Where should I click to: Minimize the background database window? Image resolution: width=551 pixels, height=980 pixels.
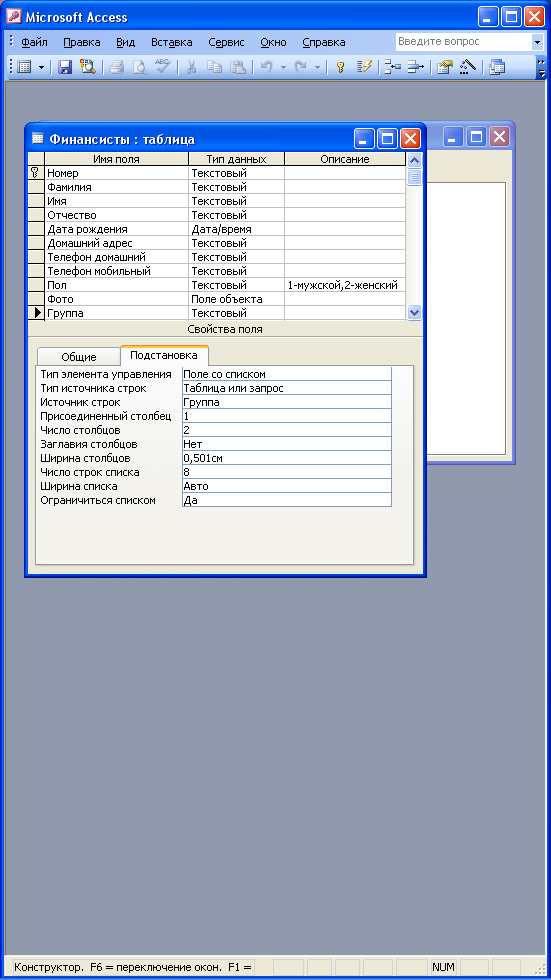click(x=454, y=136)
